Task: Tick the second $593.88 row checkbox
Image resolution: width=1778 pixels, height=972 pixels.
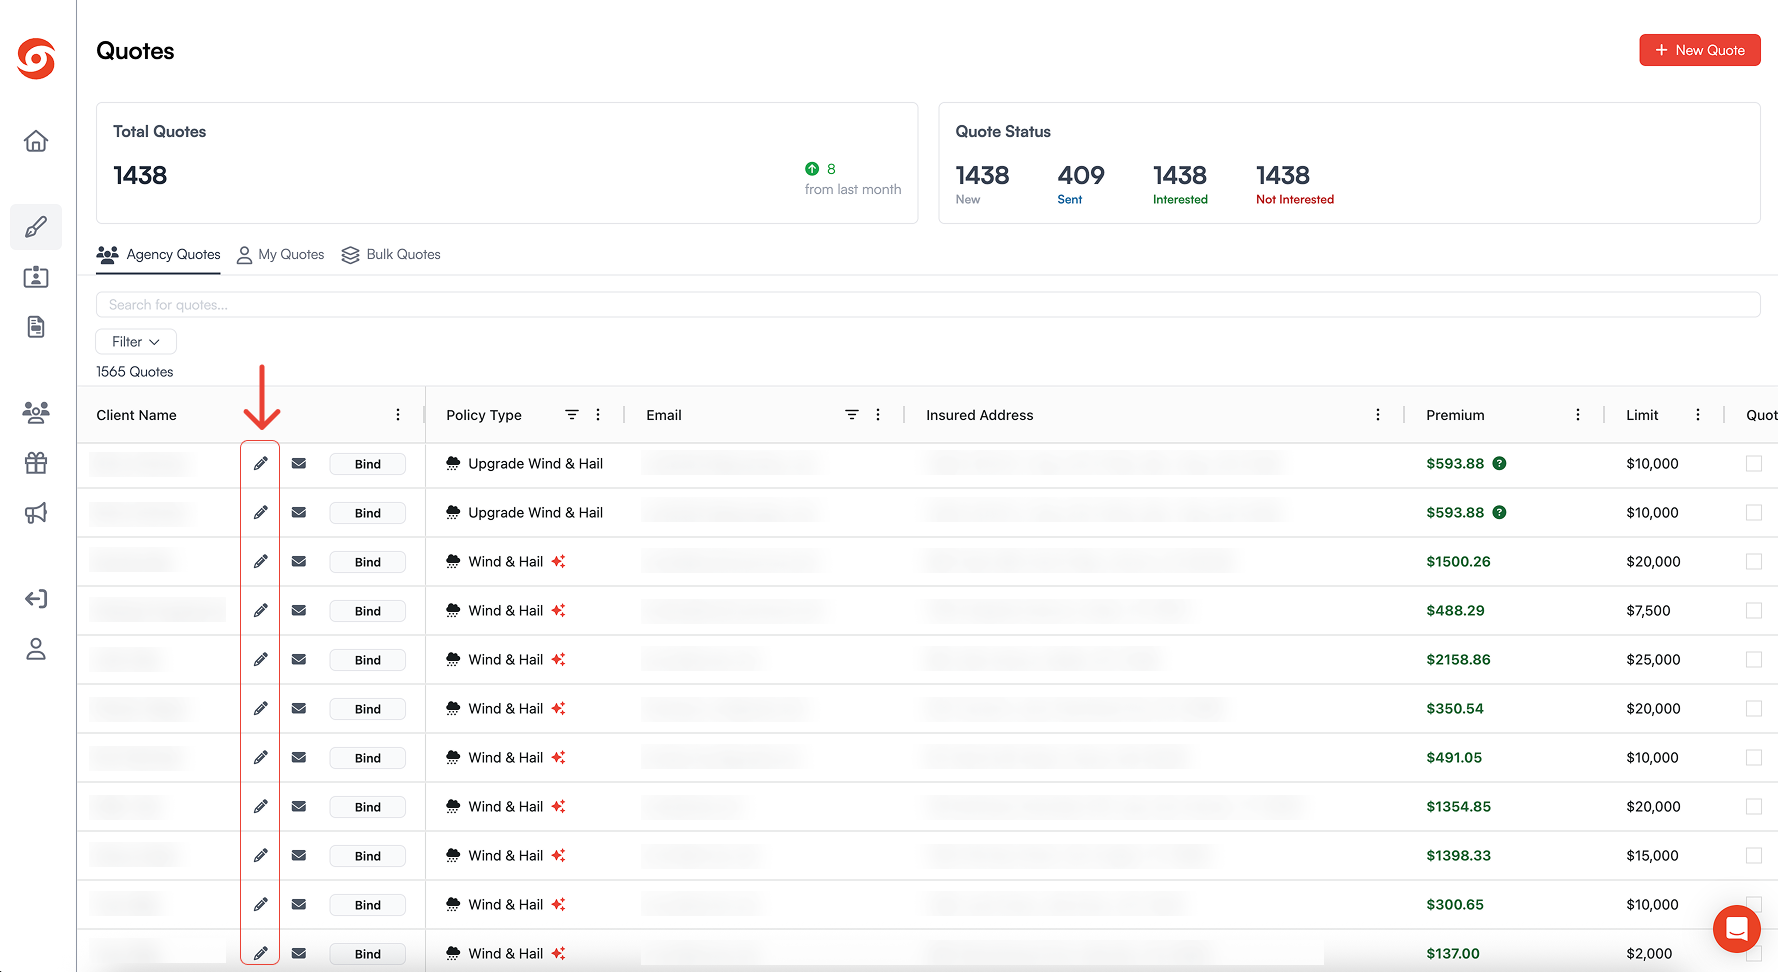Action: (x=1754, y=512)
